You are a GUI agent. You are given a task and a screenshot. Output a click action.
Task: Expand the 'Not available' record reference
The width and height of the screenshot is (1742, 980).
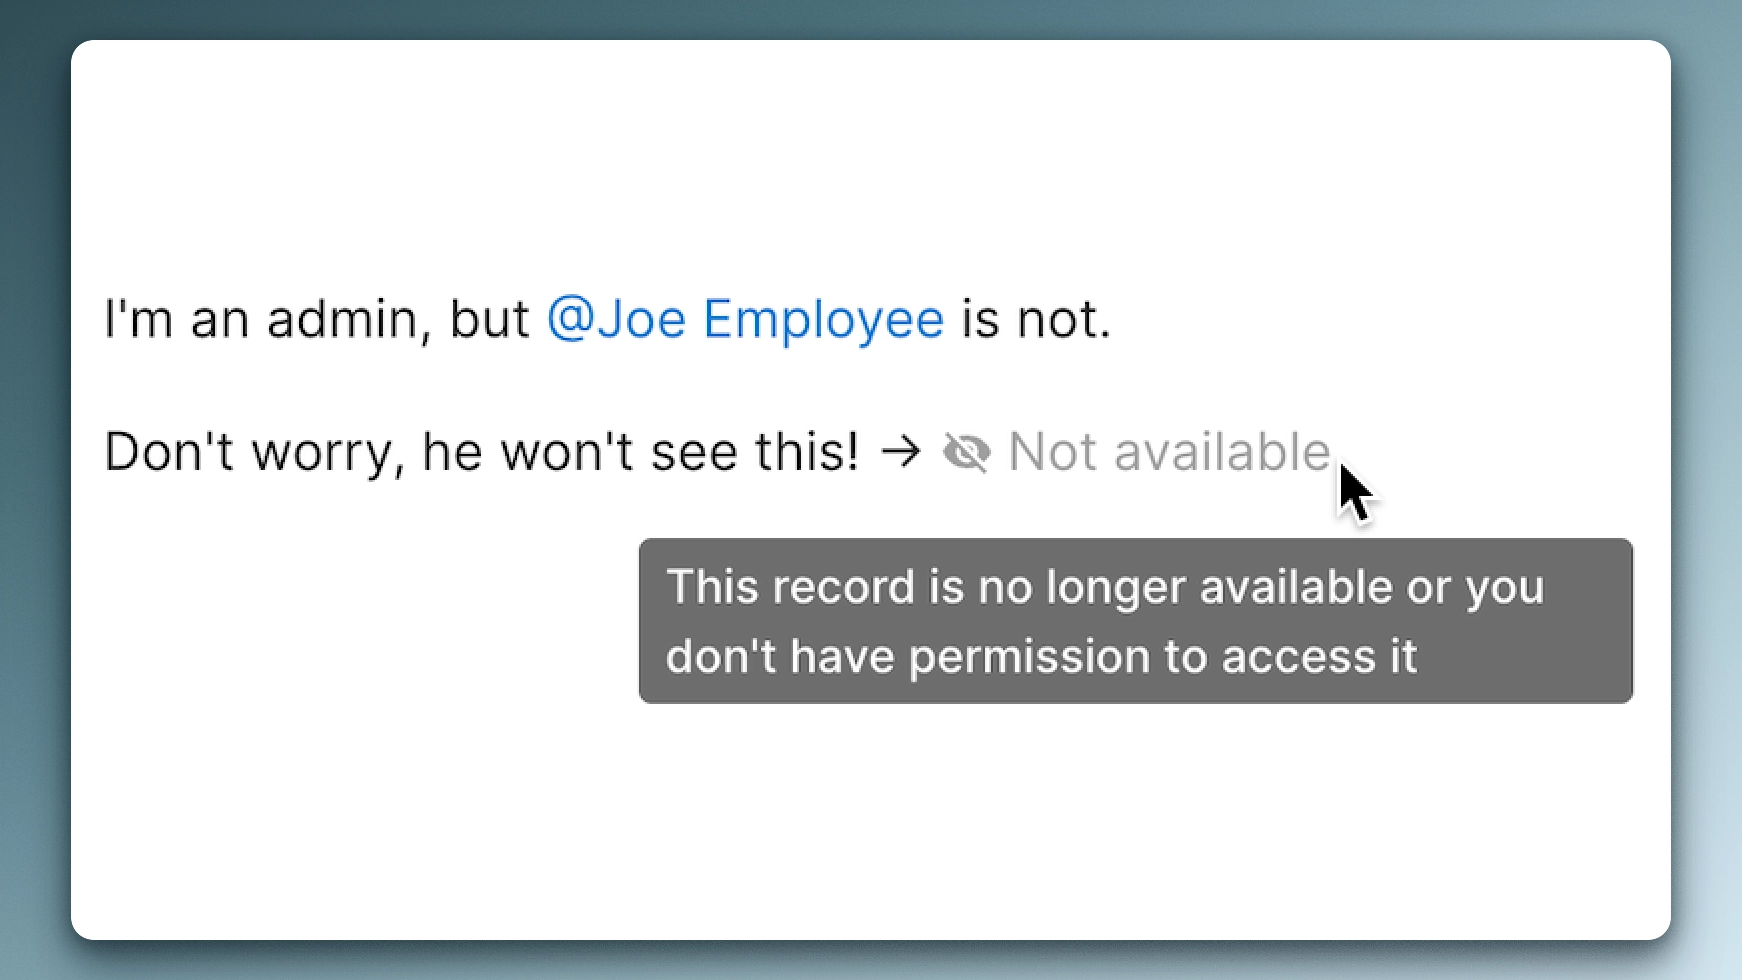1168,452
